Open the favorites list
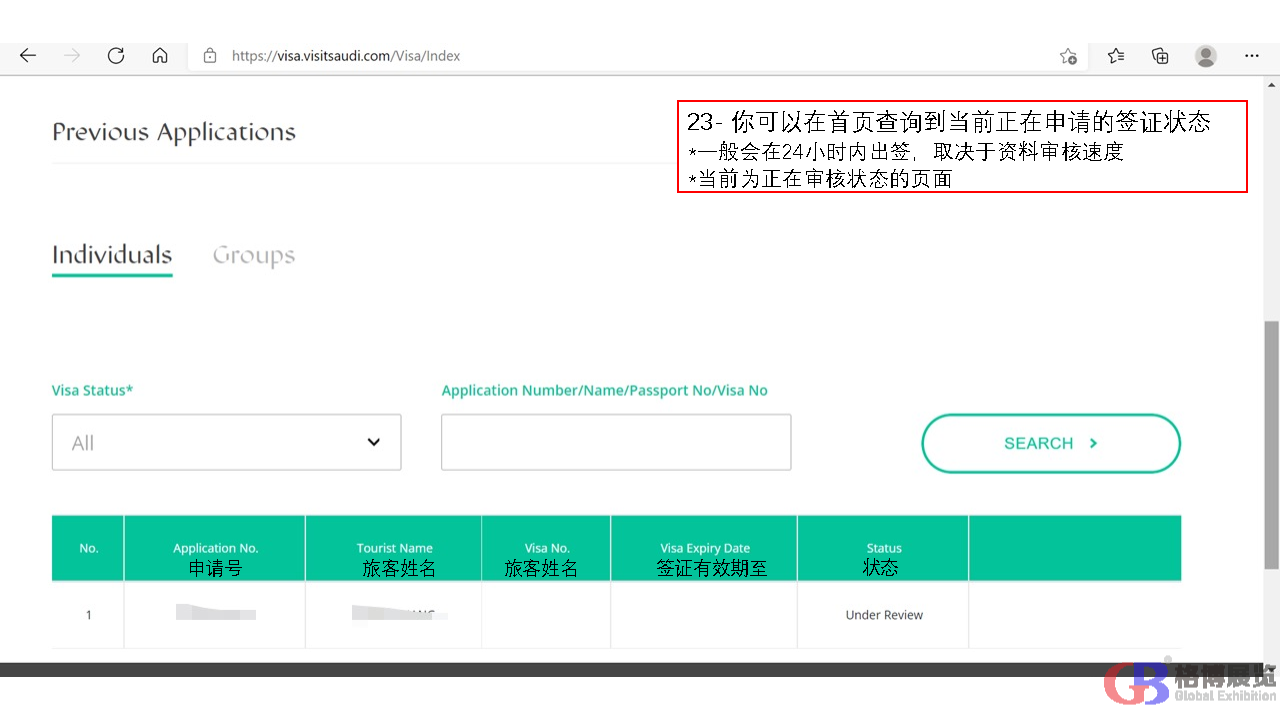This screenshot has height=720, width=1280. click(x=1116, y=56)
